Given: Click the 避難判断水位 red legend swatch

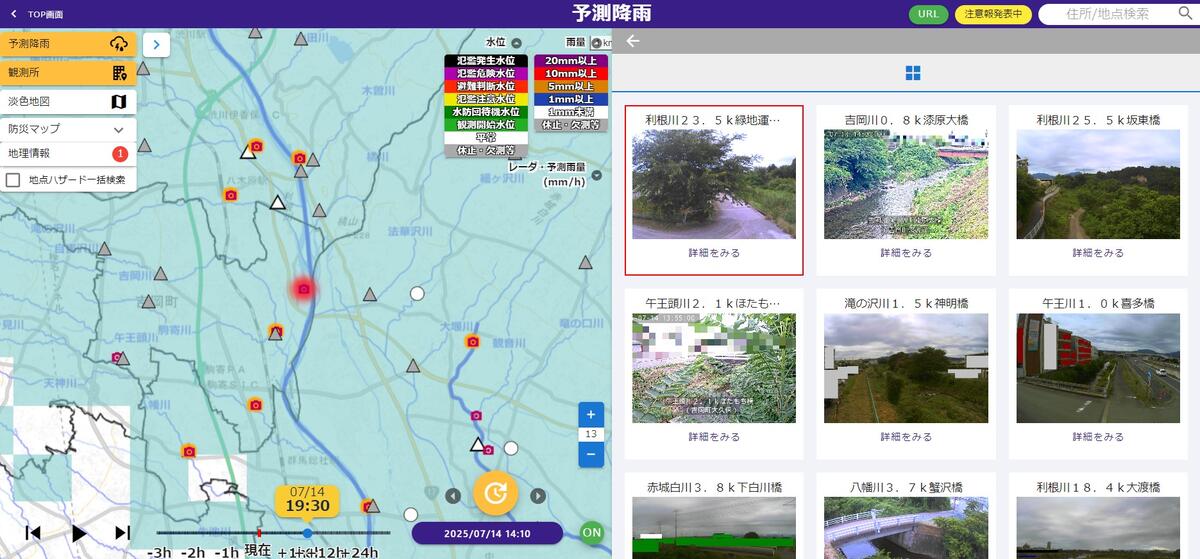Looking at the screenshot, I should pyautogui.click(x=486, y=87).
